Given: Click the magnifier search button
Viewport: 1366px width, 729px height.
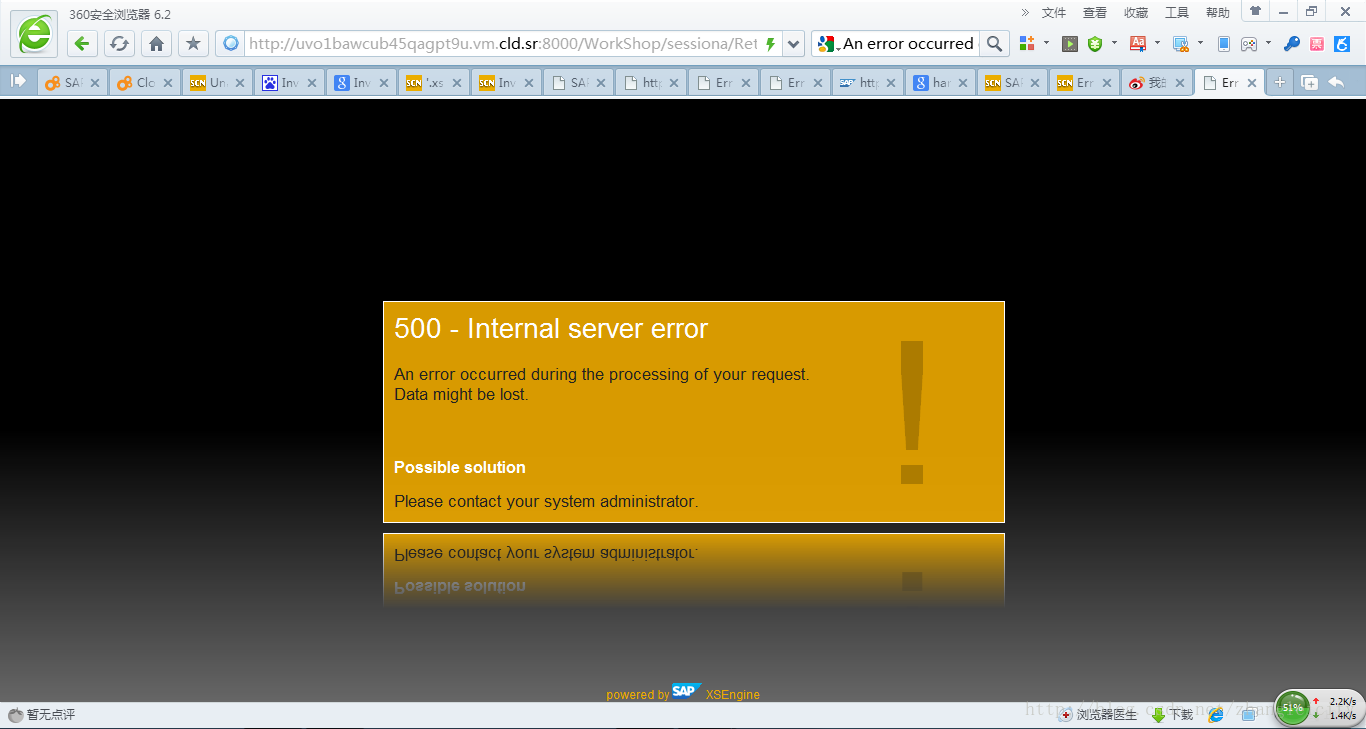Looking at the screenshot, I should [993, 44].
